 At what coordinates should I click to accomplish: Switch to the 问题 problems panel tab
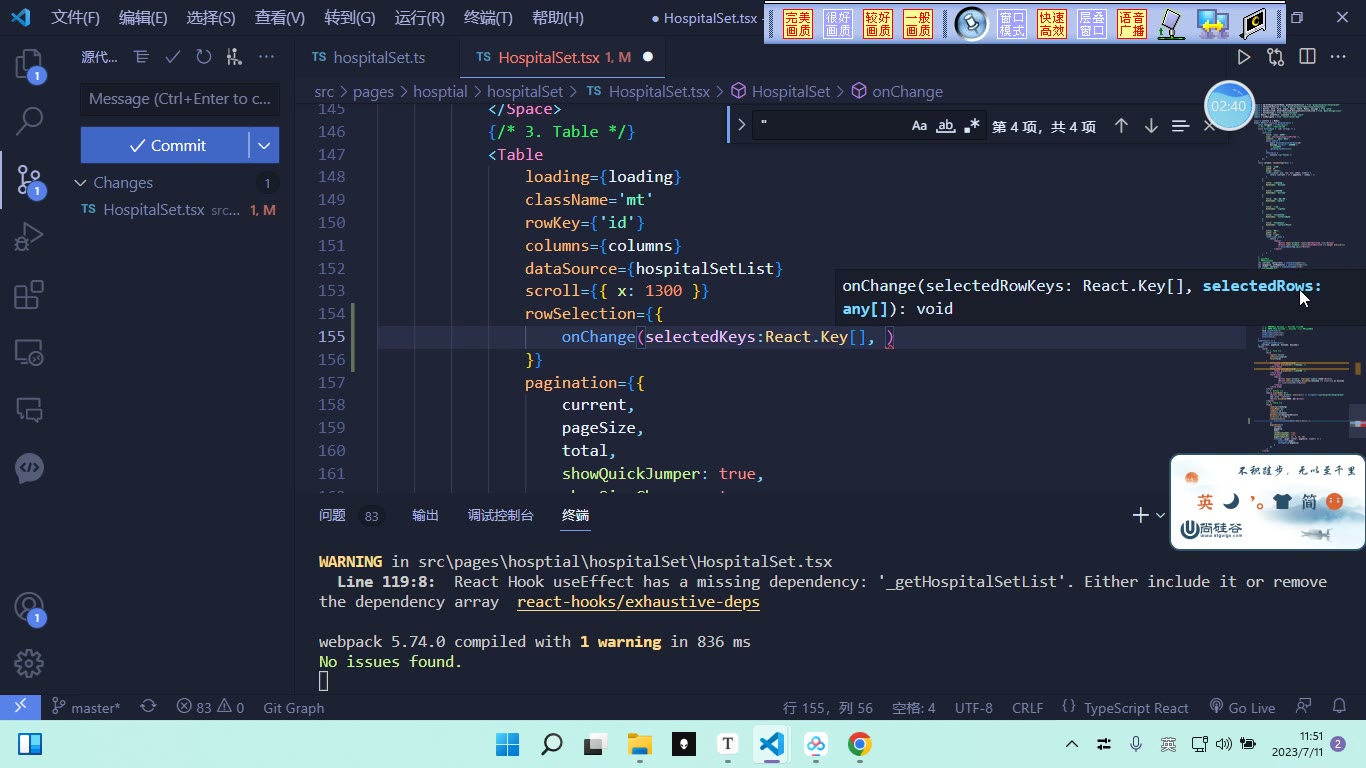332,515
